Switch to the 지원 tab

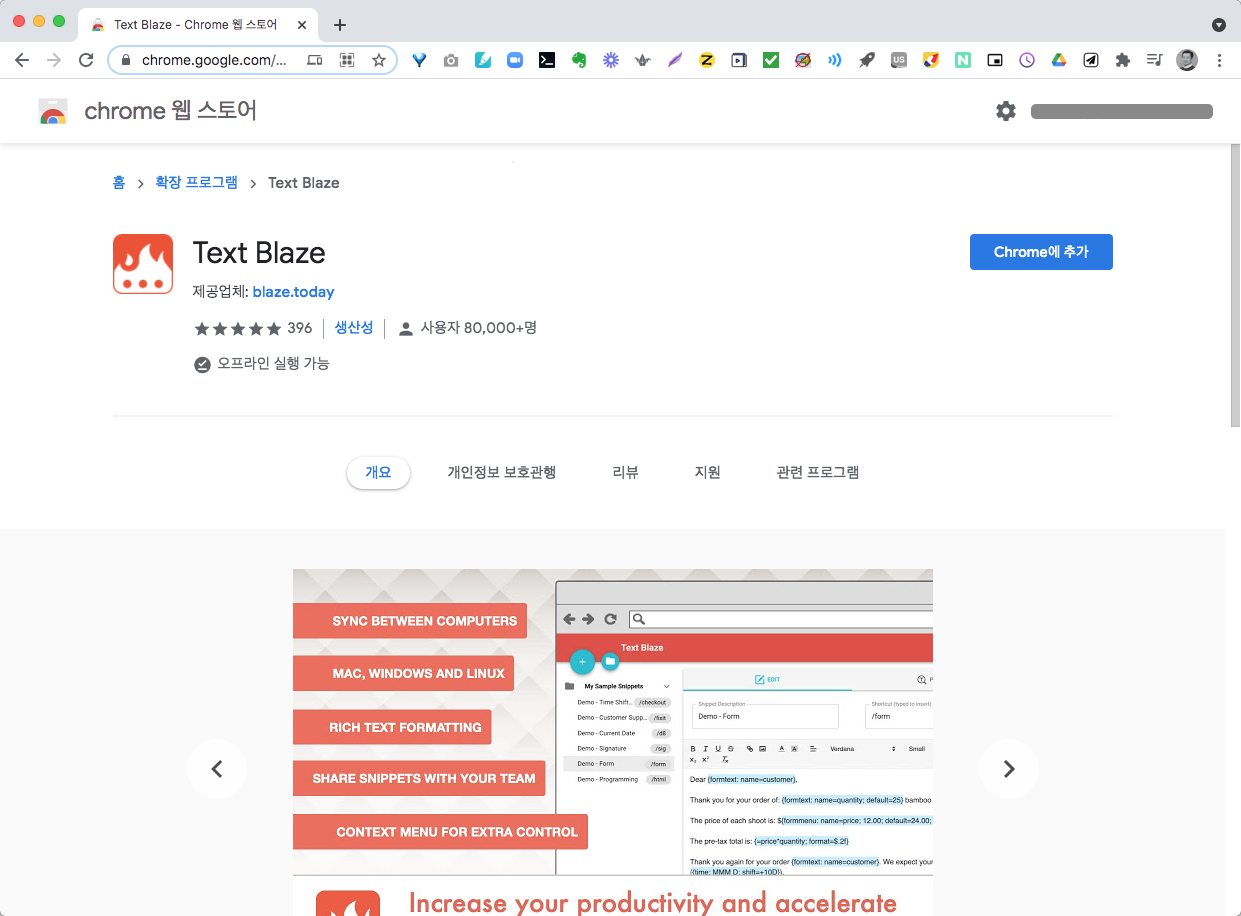coord(708,472)
